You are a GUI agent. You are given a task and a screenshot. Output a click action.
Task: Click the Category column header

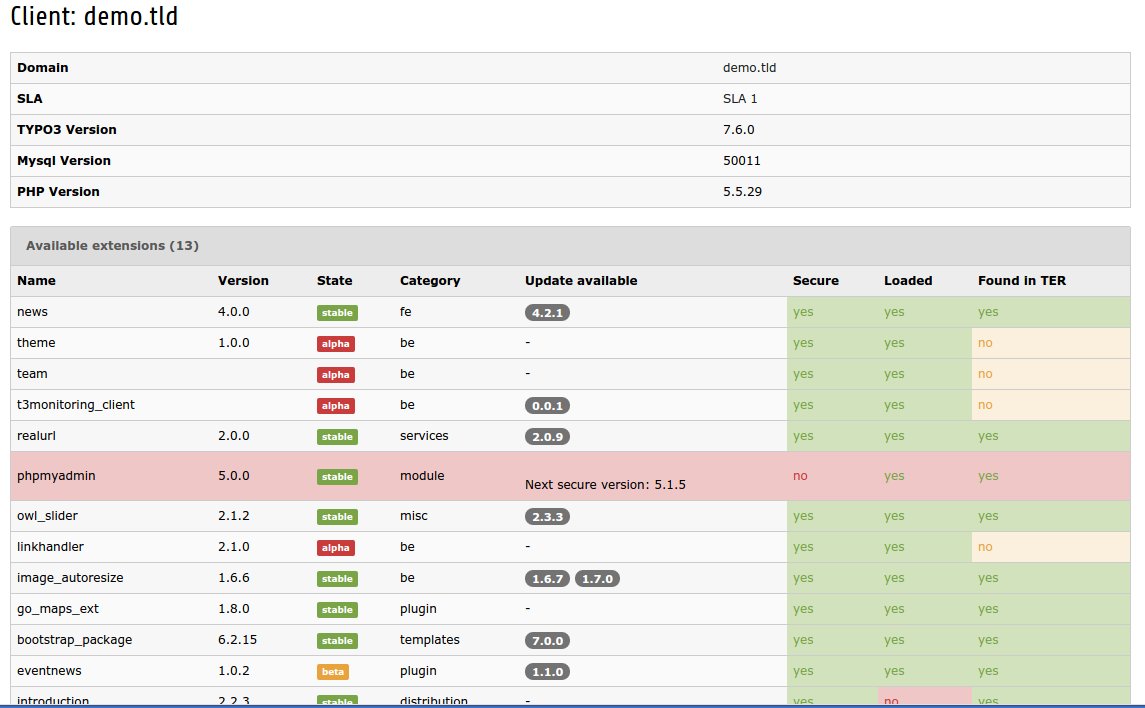pyautogui.click(x=430, y=281)
